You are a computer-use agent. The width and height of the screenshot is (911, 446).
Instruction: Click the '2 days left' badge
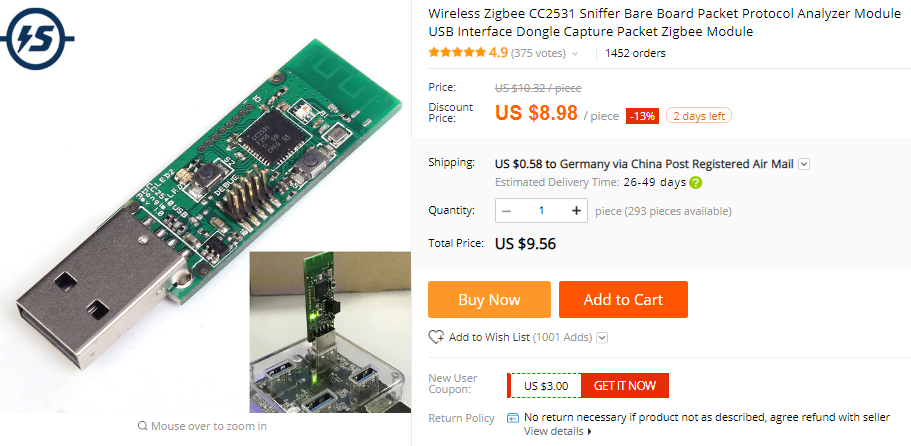point(699,116)
